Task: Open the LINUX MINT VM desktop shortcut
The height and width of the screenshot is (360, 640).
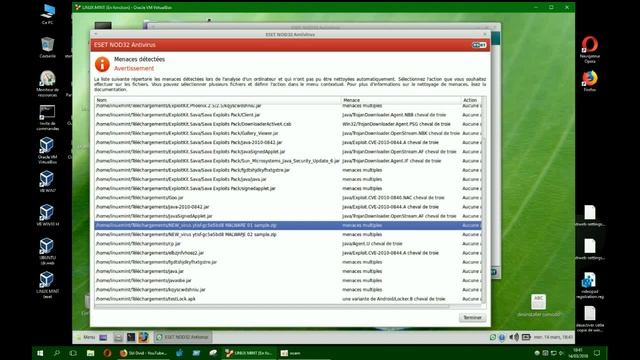Action: (x=47, y=285)
